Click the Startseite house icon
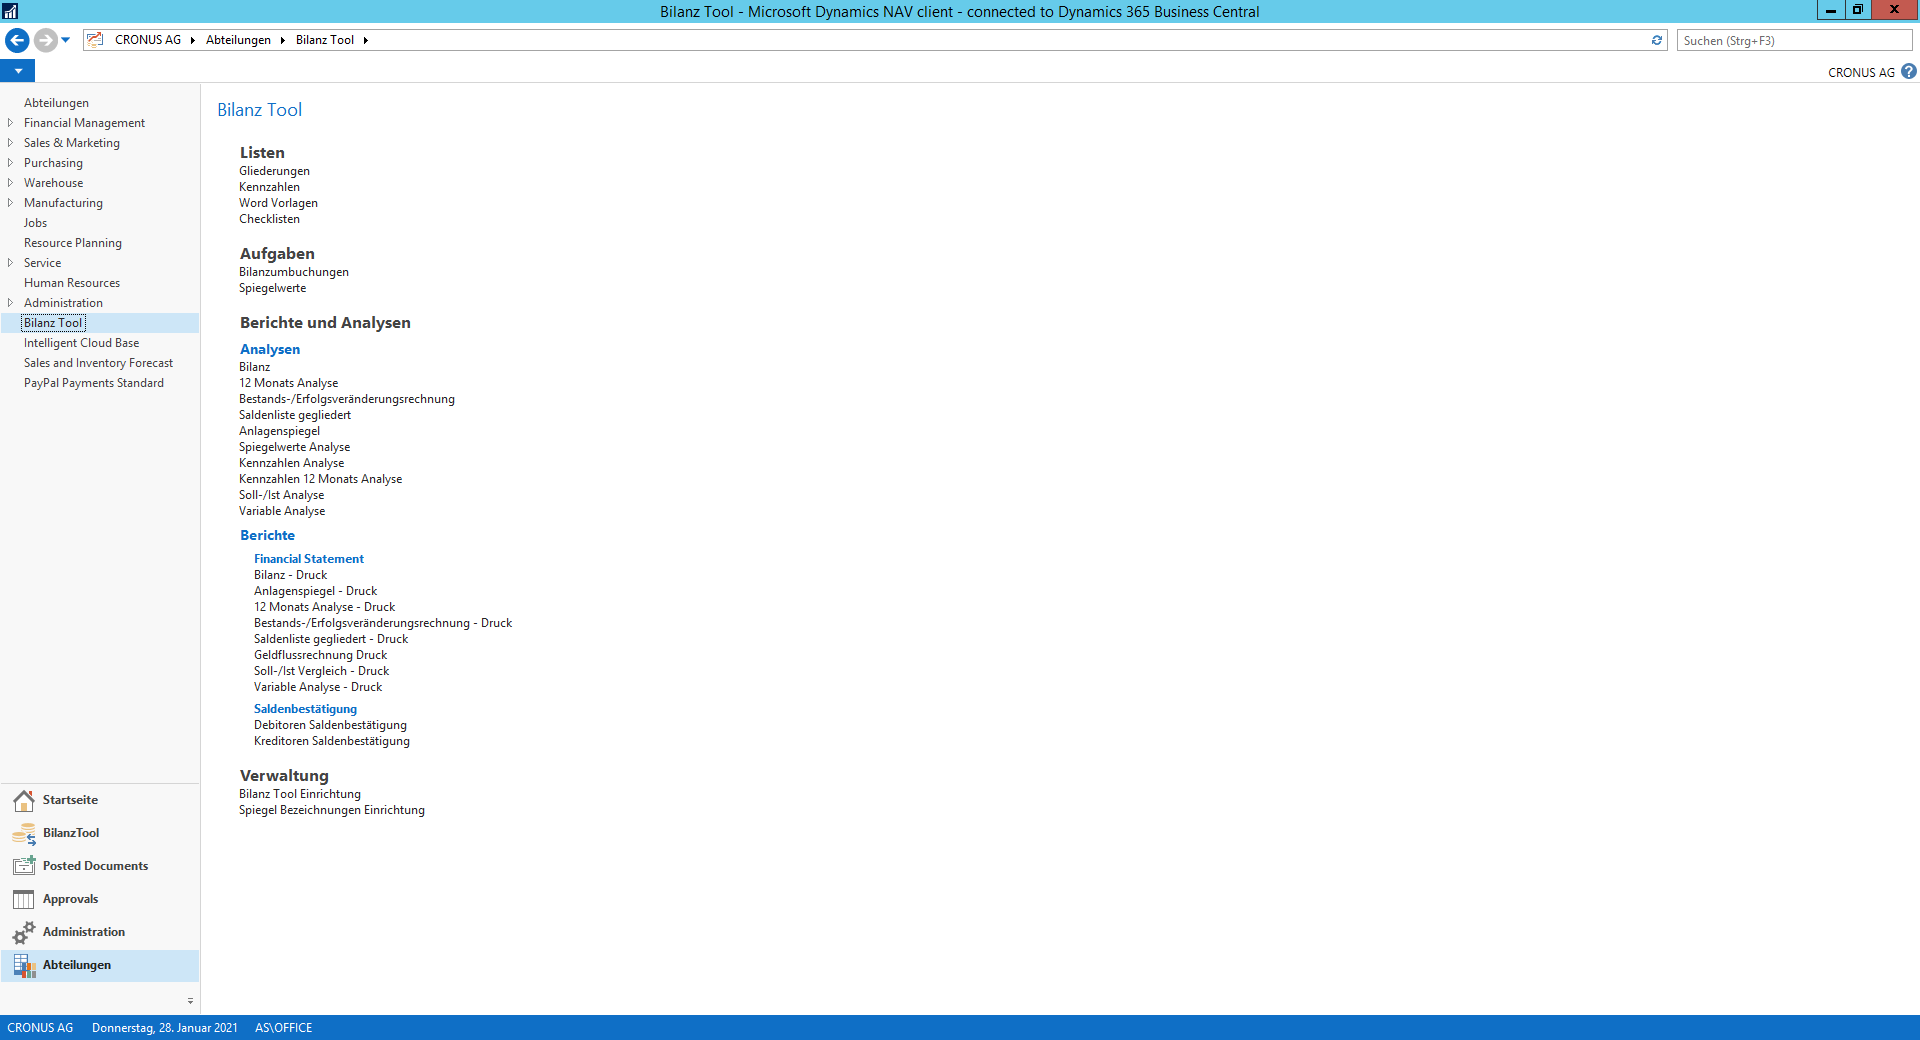The width and height of the screenshot is (1920, 1040). [x=23, y=801]
